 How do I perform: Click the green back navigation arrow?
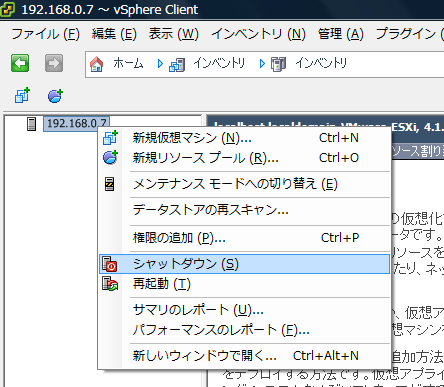[20, 63]
